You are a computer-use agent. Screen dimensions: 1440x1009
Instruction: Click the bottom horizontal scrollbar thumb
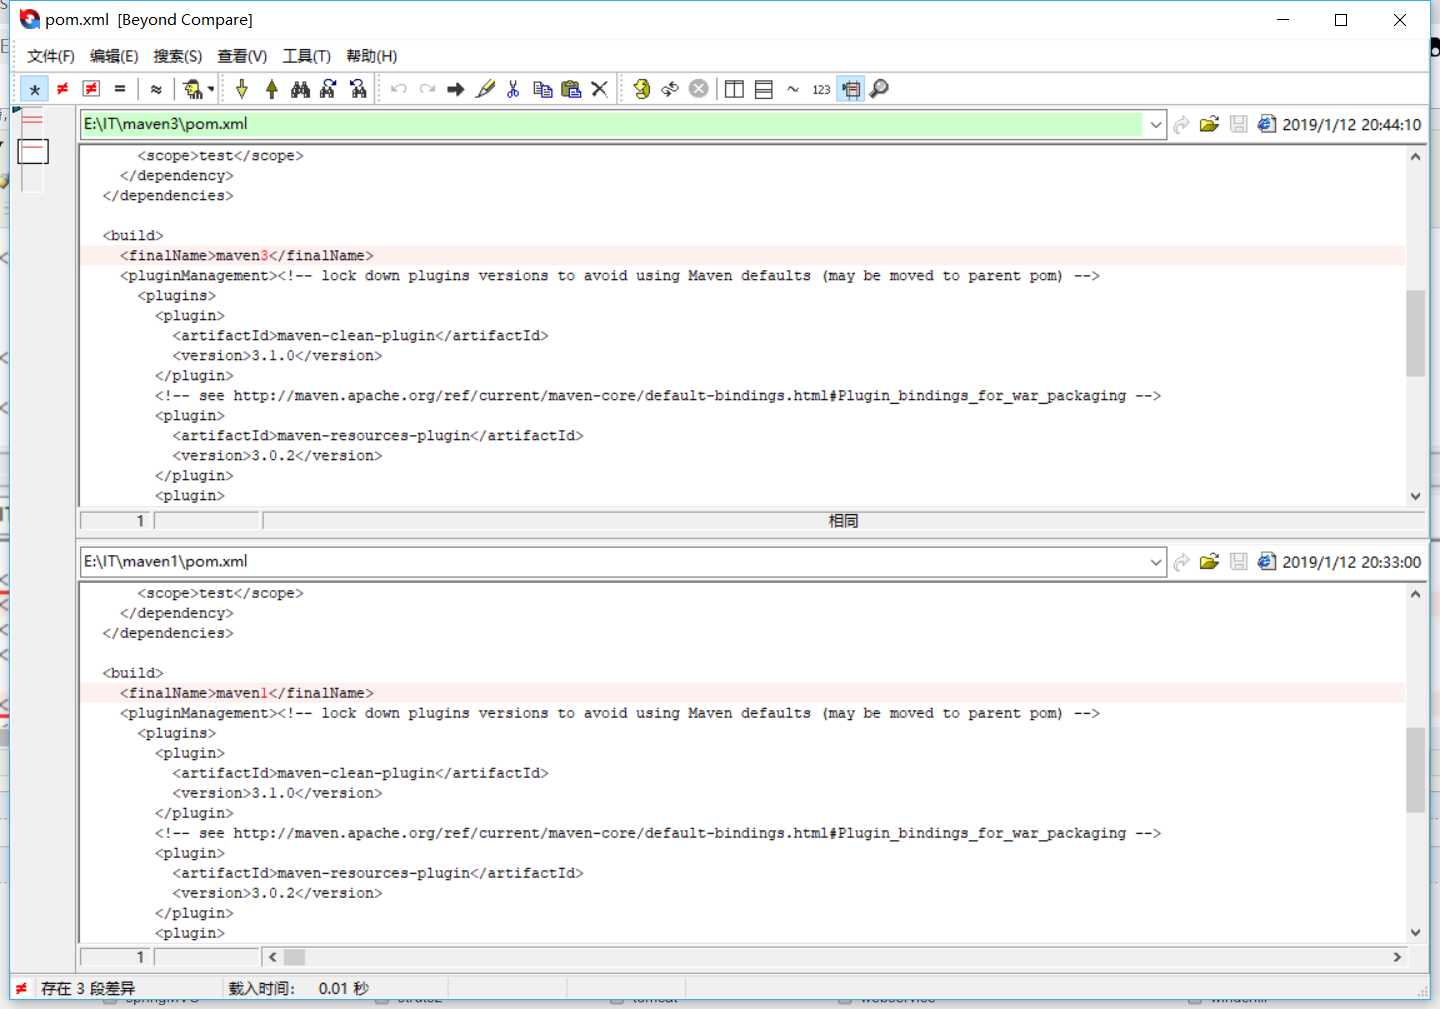[x=294, y=957]
